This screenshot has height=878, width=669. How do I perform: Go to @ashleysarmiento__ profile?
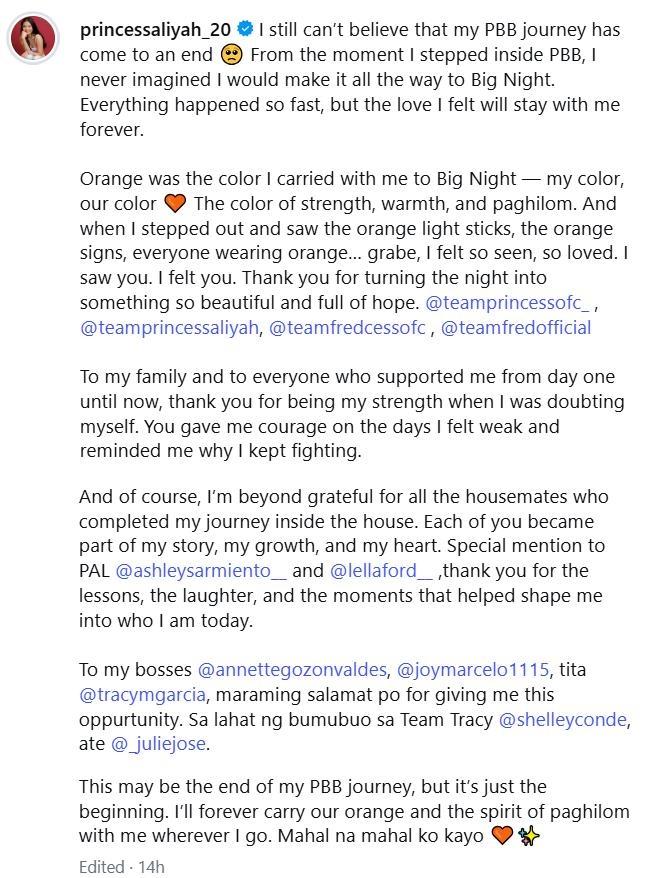201,571
